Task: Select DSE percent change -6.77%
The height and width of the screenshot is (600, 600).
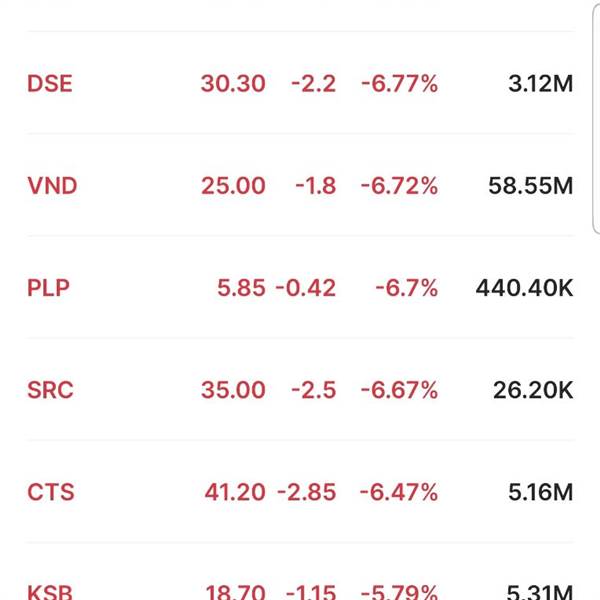Action: 399,83
